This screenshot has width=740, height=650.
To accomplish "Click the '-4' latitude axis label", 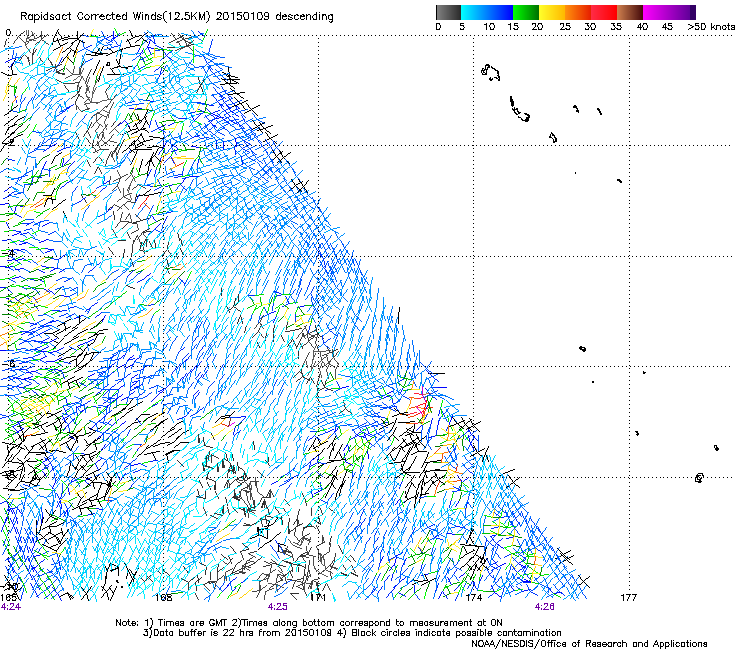I will click(x=8, y=253).
